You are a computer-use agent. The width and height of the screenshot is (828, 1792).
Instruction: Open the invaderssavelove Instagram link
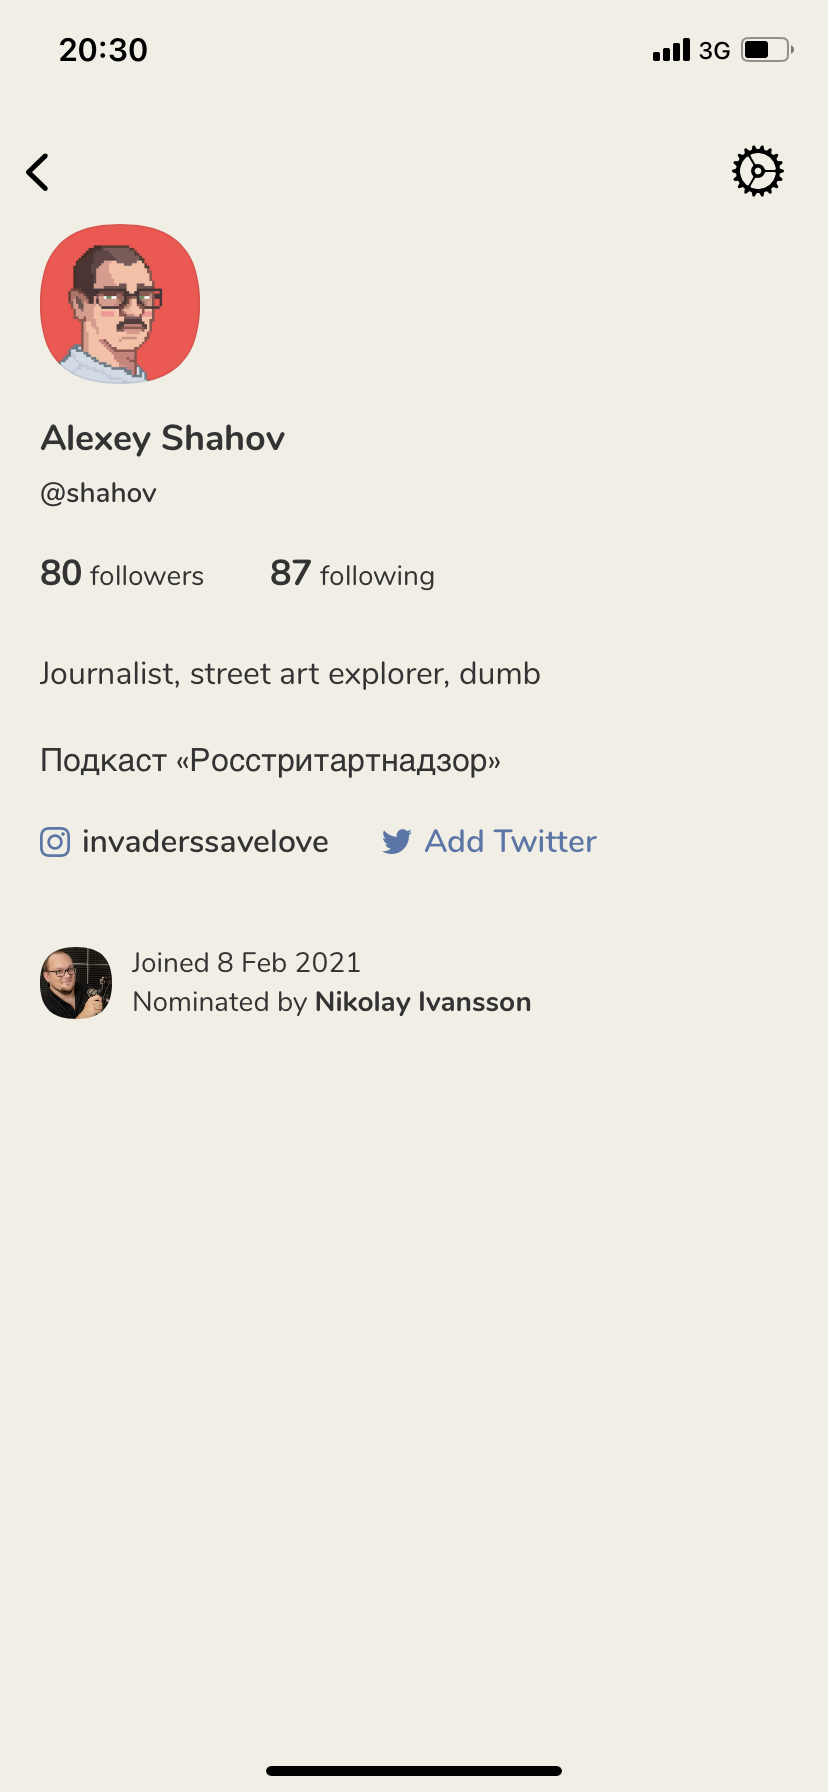click(205, 842)
